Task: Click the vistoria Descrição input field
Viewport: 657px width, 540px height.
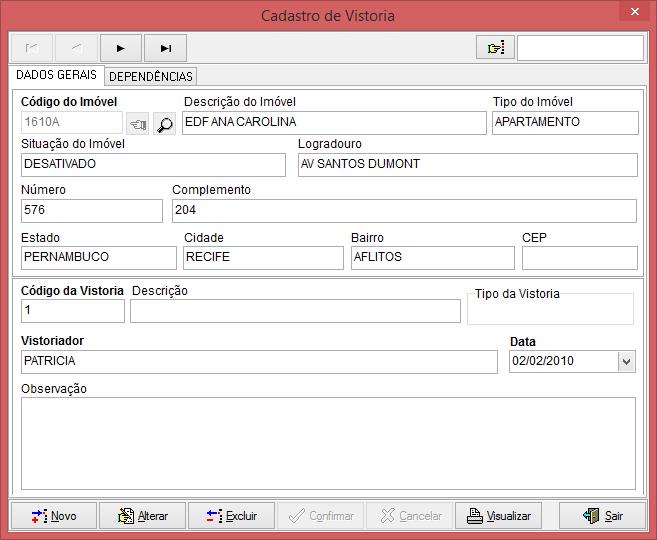Action: [x=295, y=311]
